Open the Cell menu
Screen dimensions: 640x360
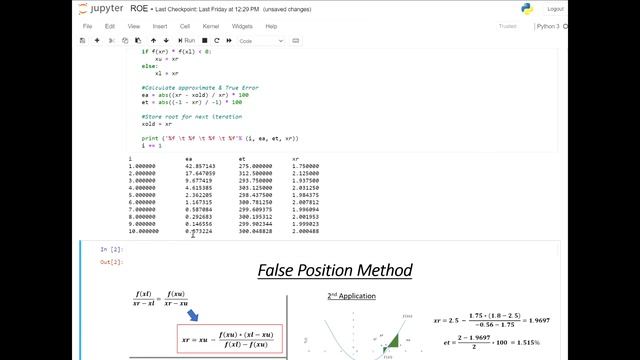[x=184, y=26]
